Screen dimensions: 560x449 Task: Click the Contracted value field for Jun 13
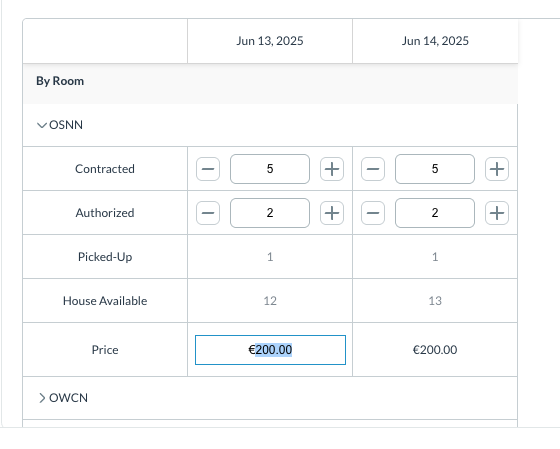[x=270, y=169]
